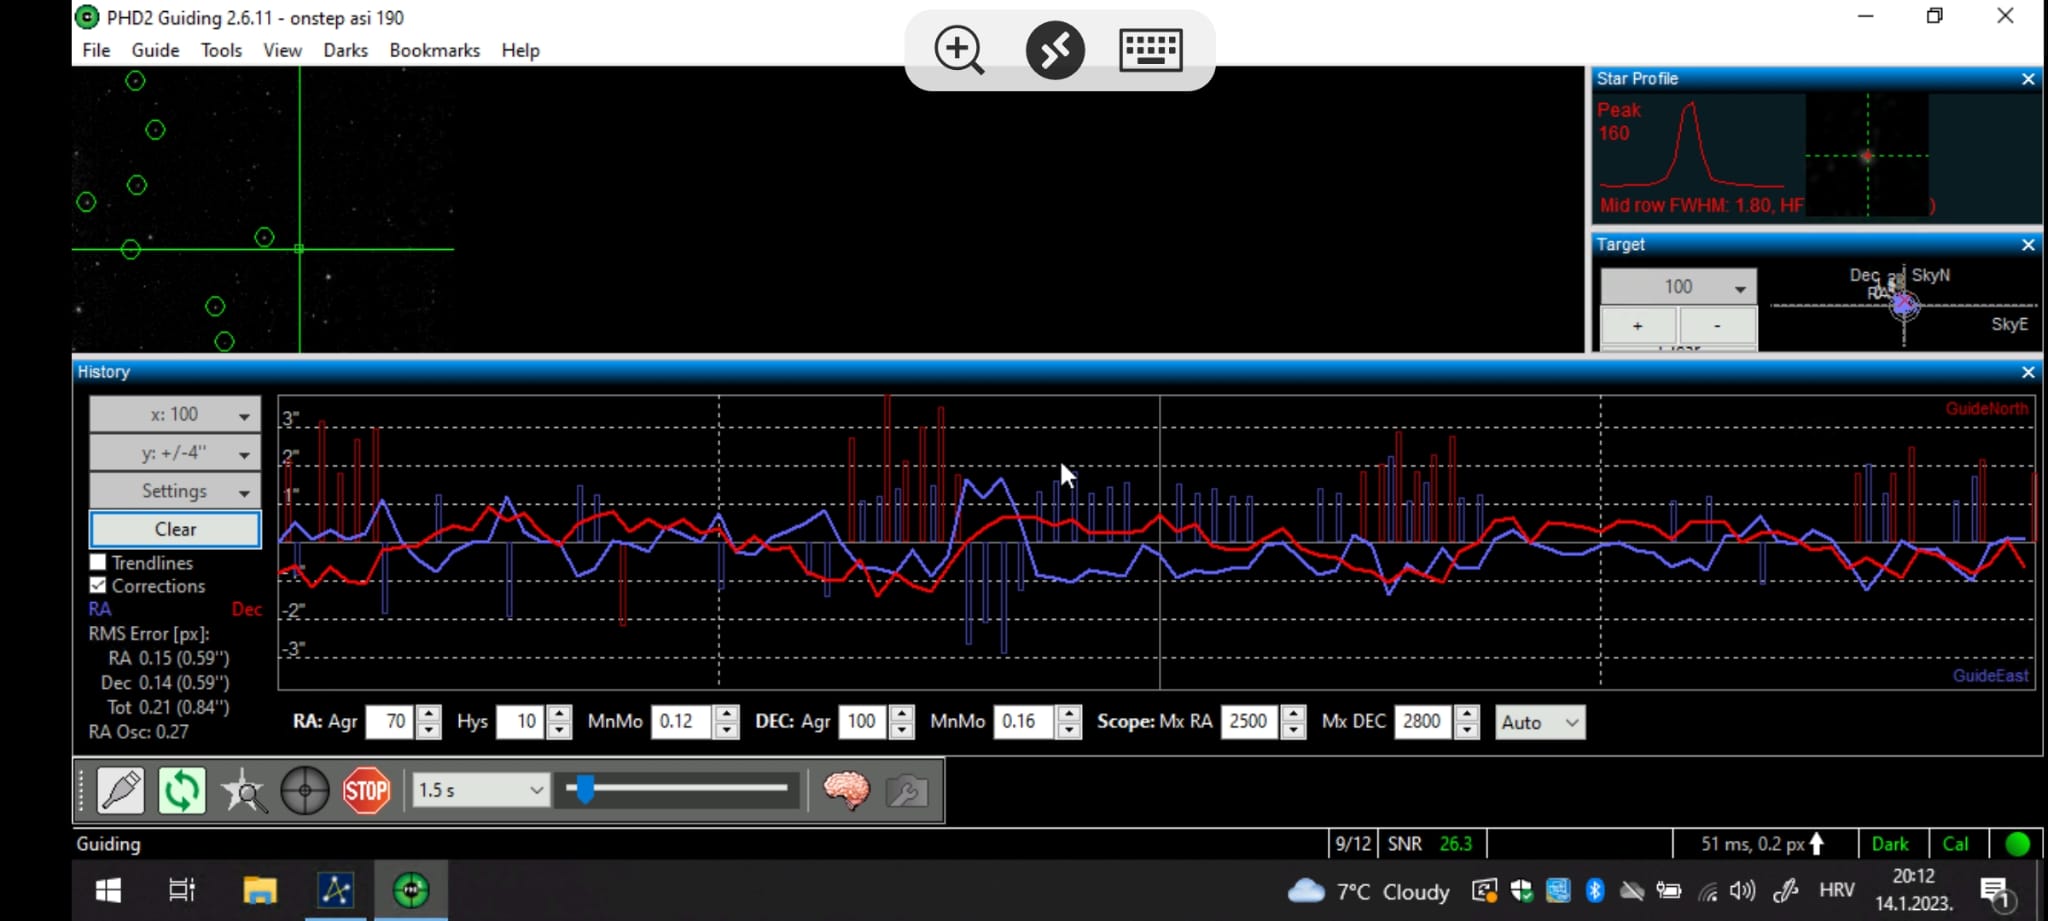Screen dimensions: 2048x921
Task: Click the red STOP icon
Action: pyautogui.click(x=367, y=791)
